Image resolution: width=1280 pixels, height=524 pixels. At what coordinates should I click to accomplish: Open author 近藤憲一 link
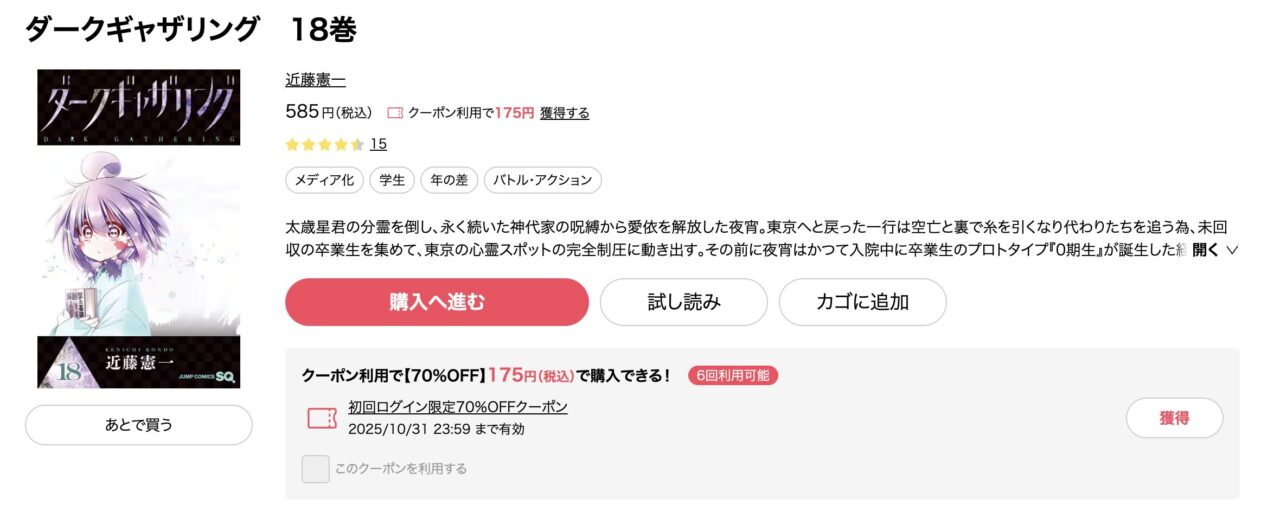pos(315,80)
